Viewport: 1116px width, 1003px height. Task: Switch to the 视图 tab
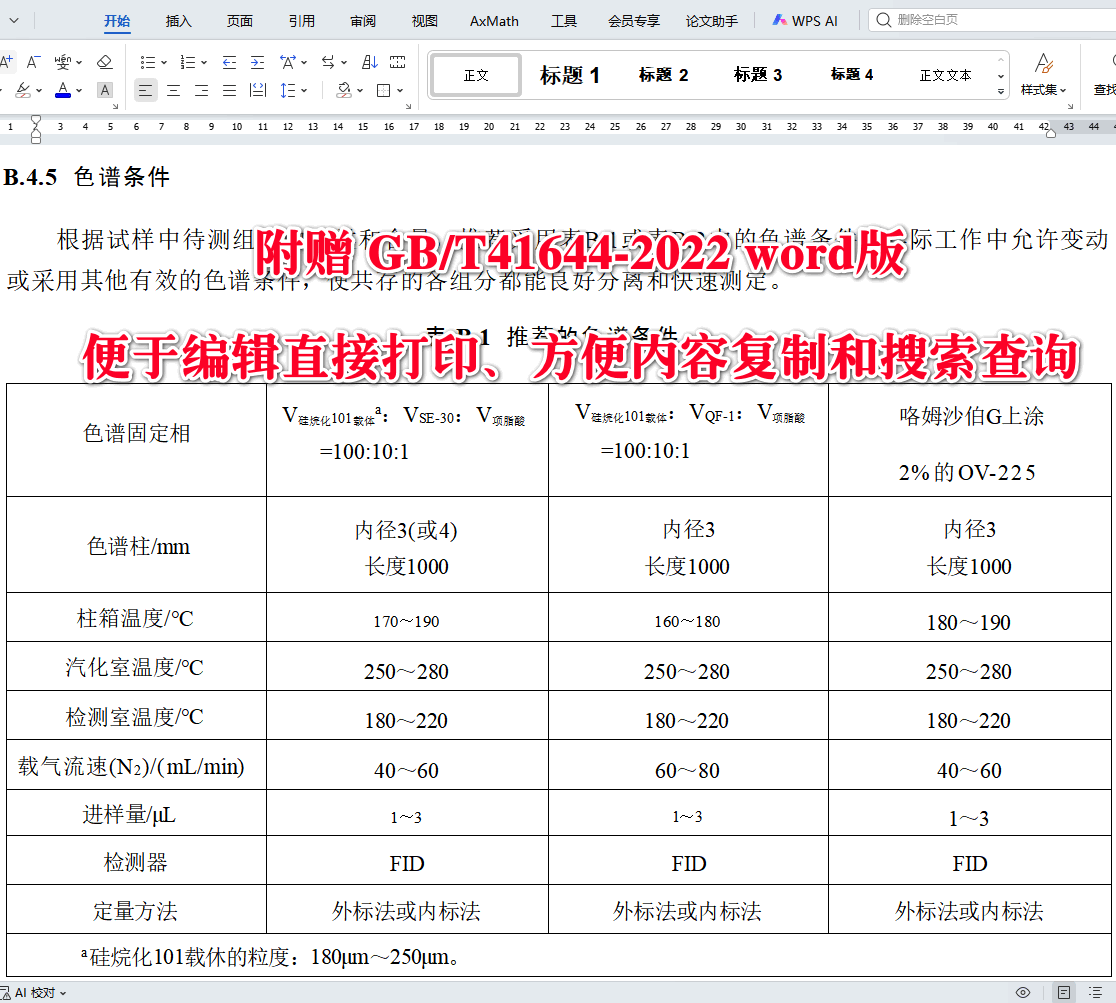point(424,21)
